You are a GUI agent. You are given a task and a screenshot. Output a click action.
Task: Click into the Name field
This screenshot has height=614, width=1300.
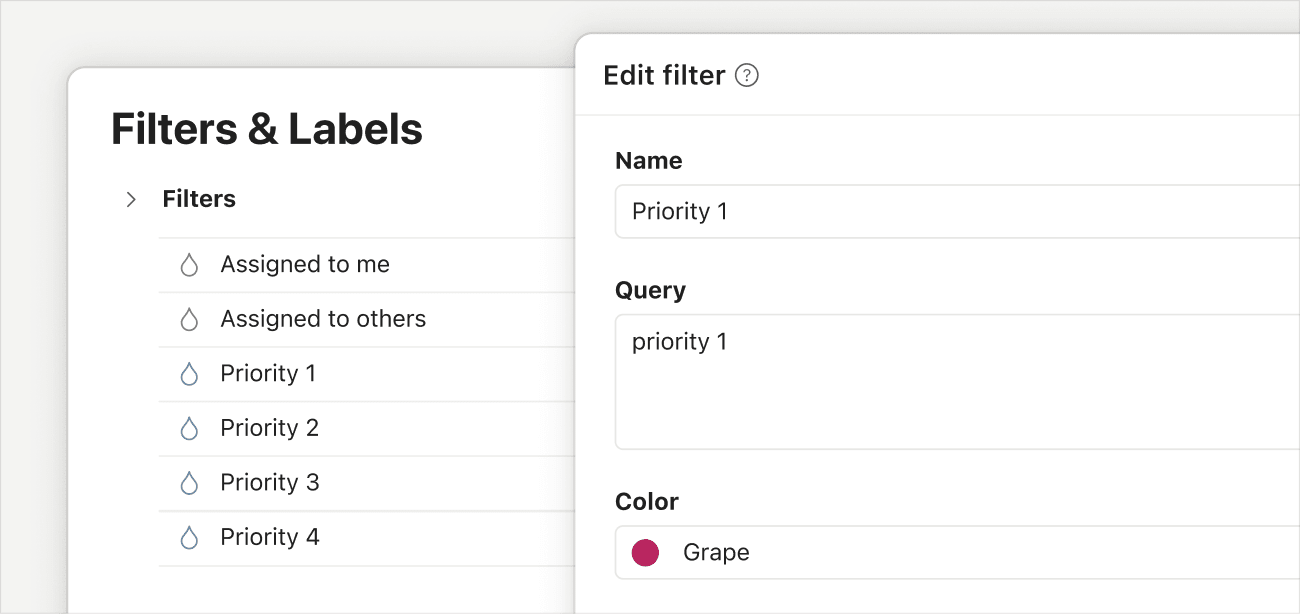click(900, 211)
